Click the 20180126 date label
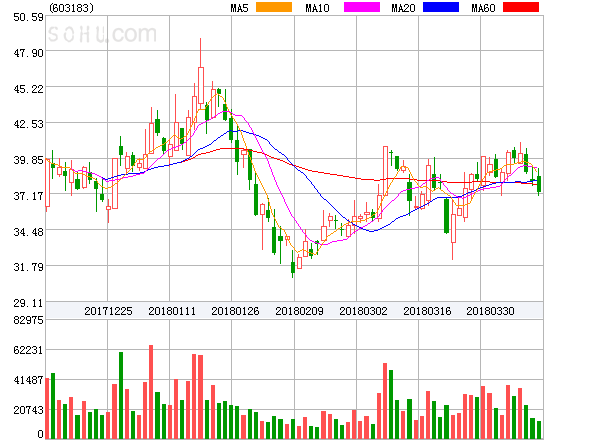The height and width of the screenshot is (440, 600). click(235, 311)
